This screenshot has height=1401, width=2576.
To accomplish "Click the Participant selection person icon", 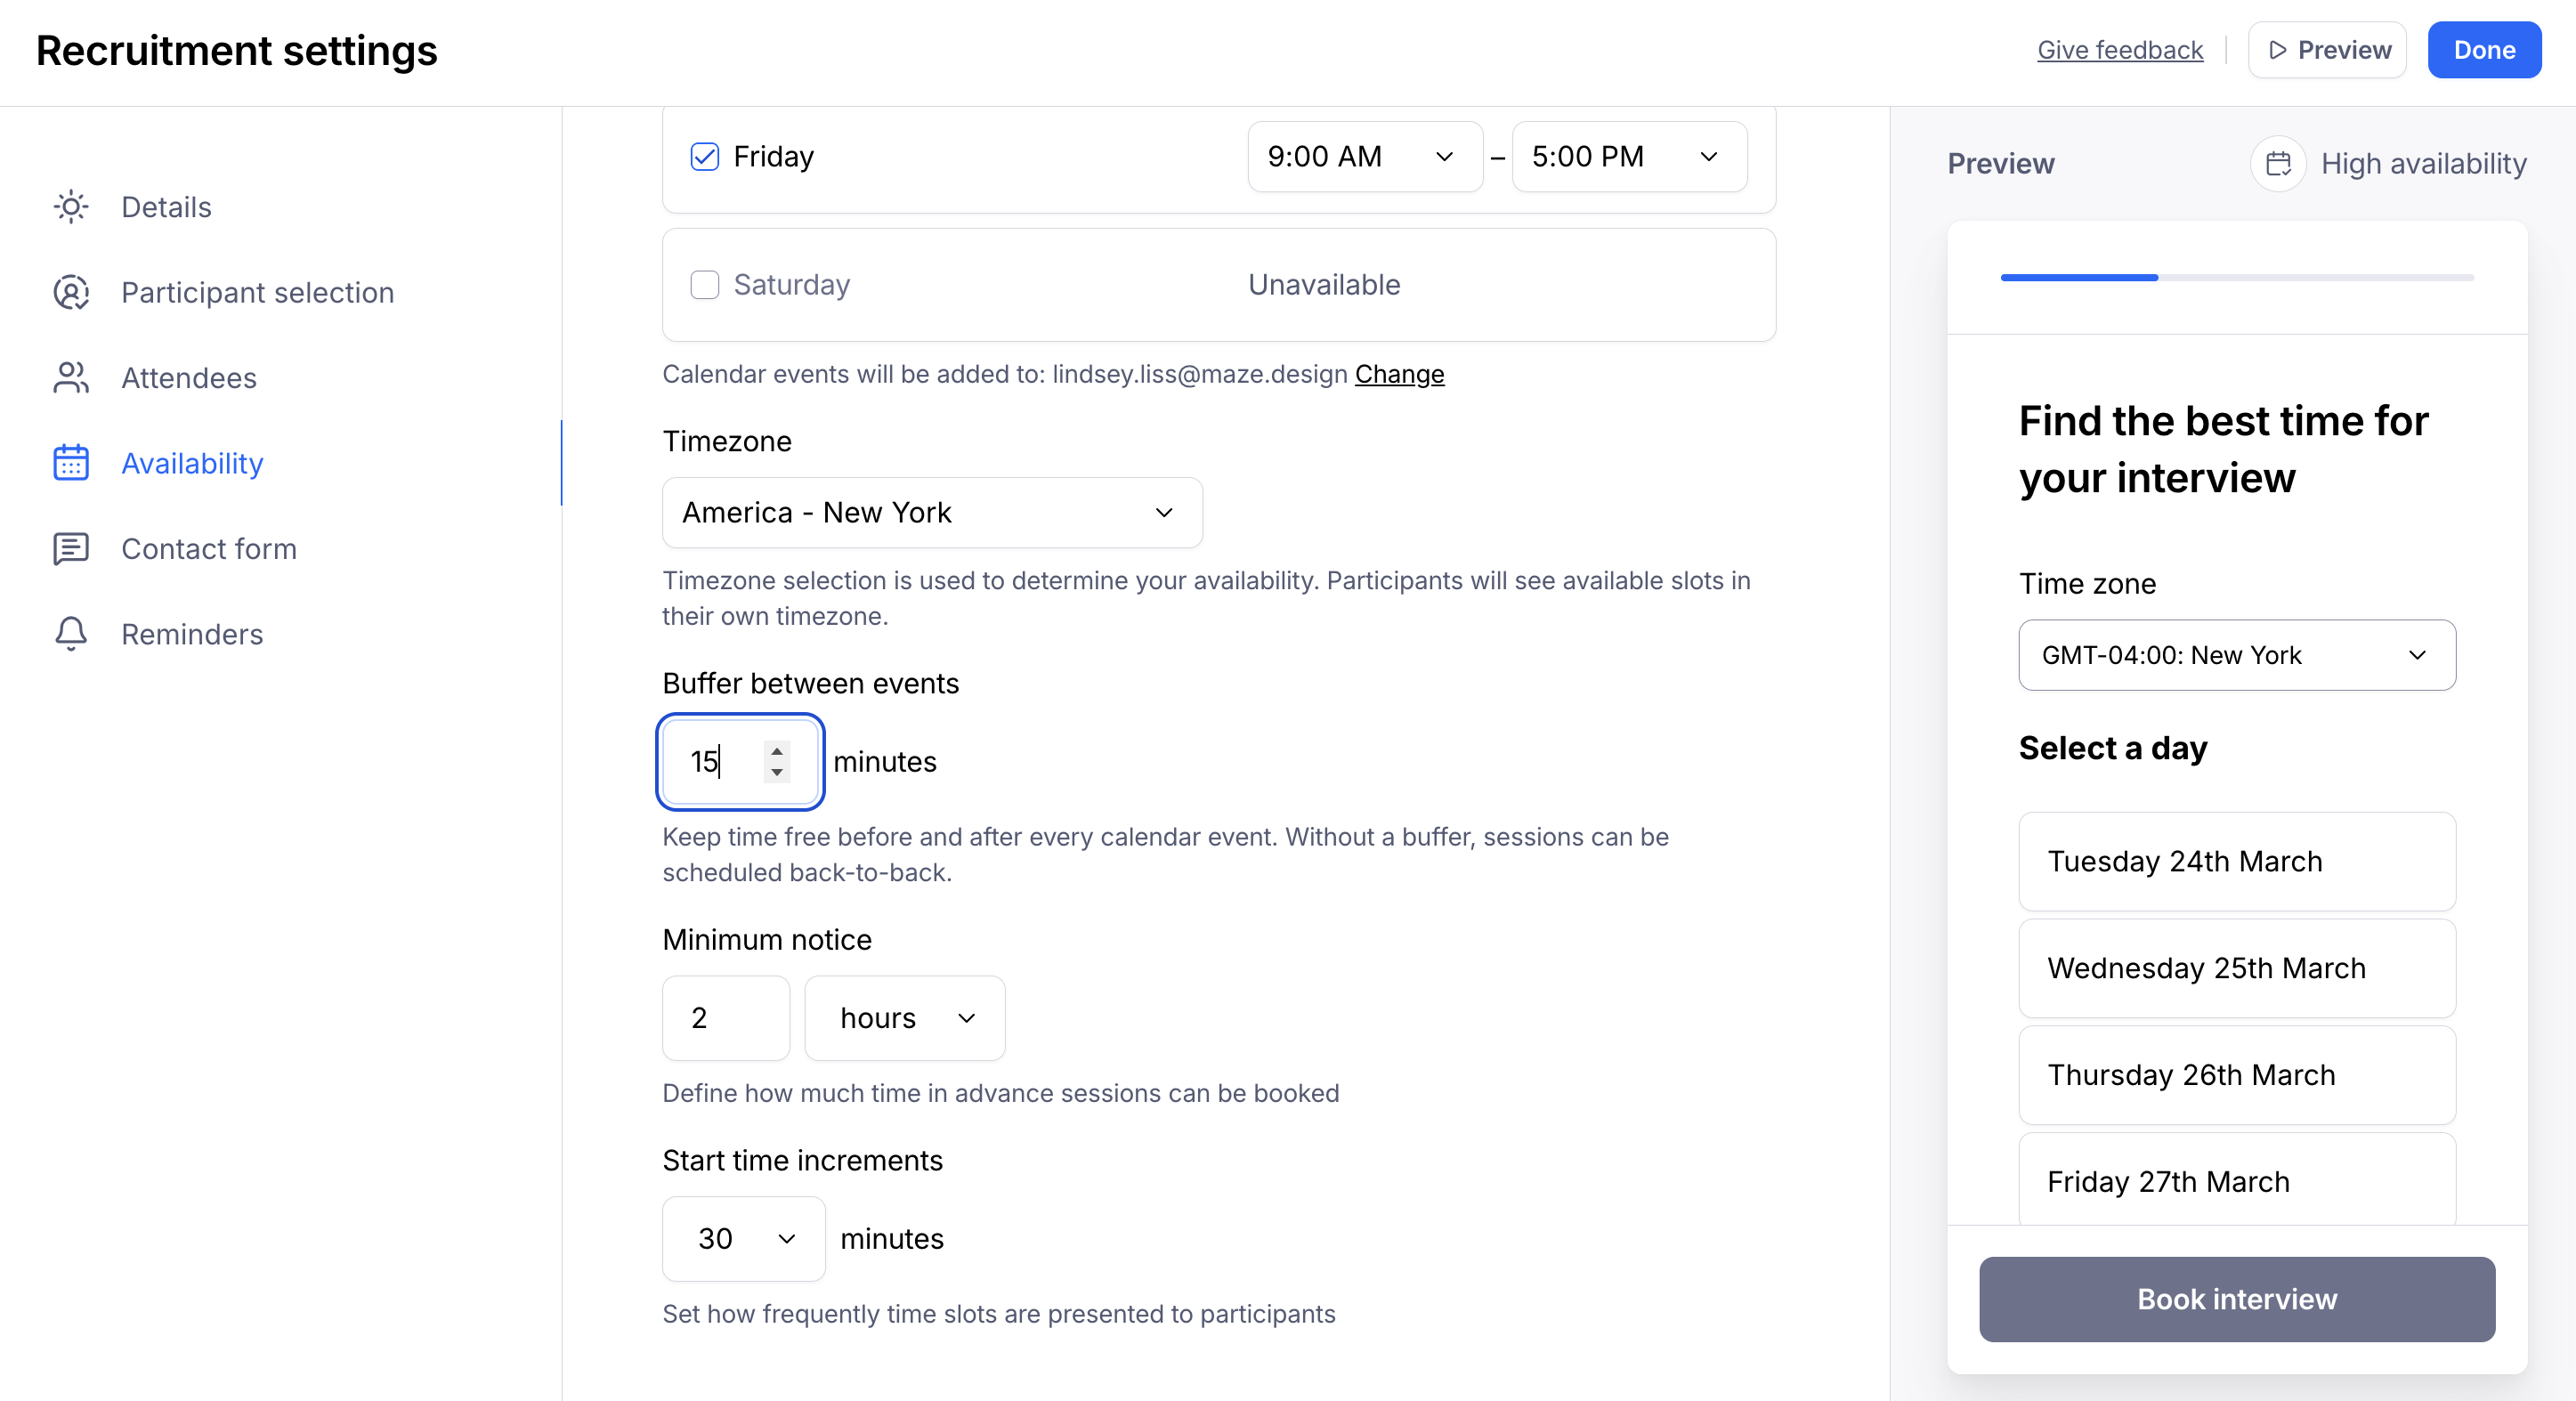I will pyautogui.click(x=71, y=292).
